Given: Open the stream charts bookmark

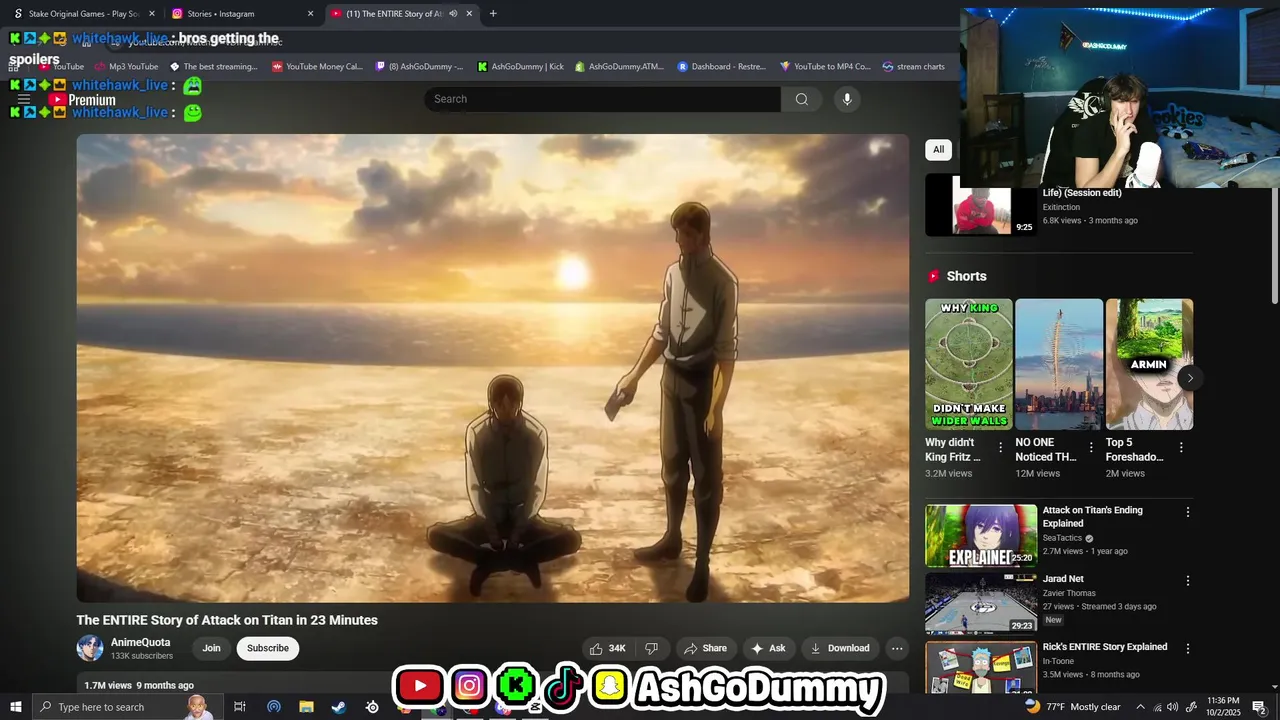Looking at the screenshot, I should [x=913, y=67].
